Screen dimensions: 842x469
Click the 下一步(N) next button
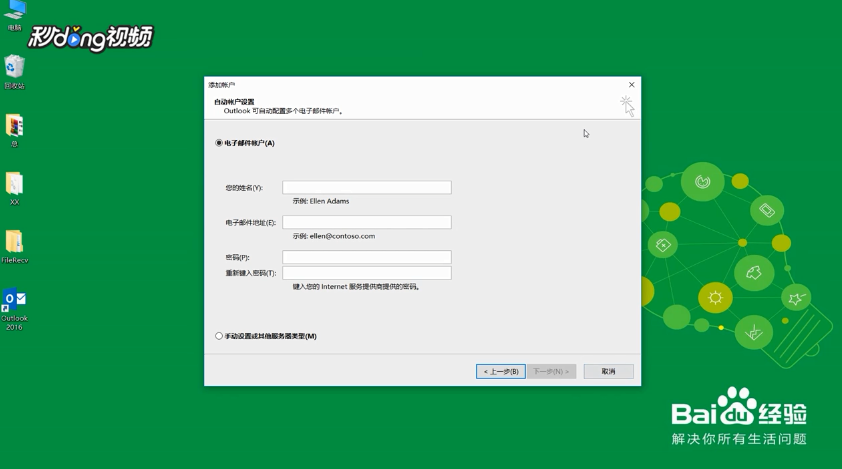pos(551,371)
